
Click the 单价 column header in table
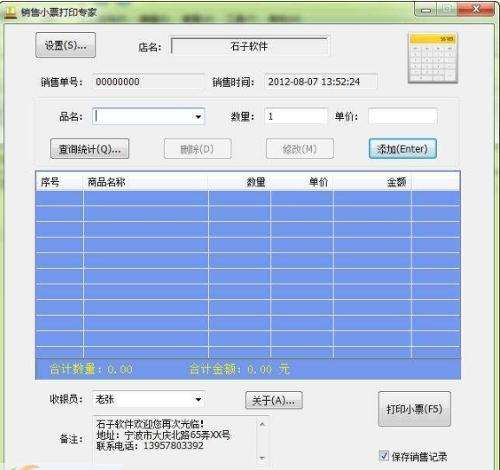pyautogui.click(x=302, y=182)
